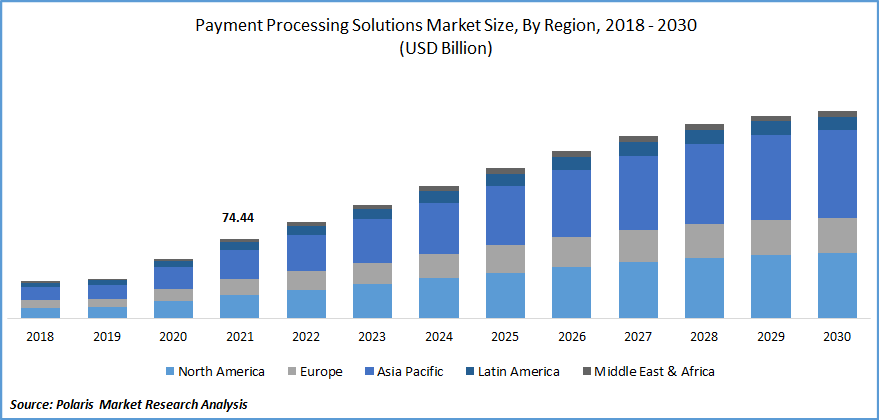879x420 pixels.
Task: Click the 2030 axis label
Action: pyautogui.click(x=838, y=337)
